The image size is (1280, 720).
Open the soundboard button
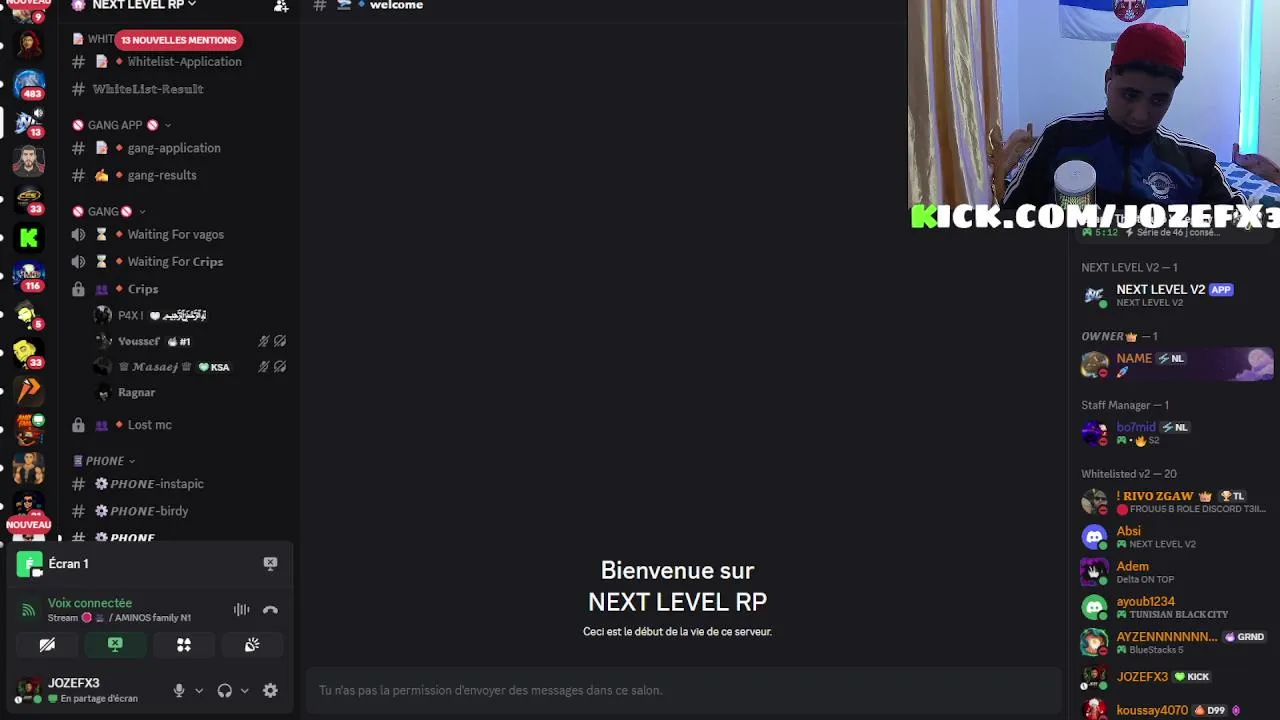[x=252, y=645]
